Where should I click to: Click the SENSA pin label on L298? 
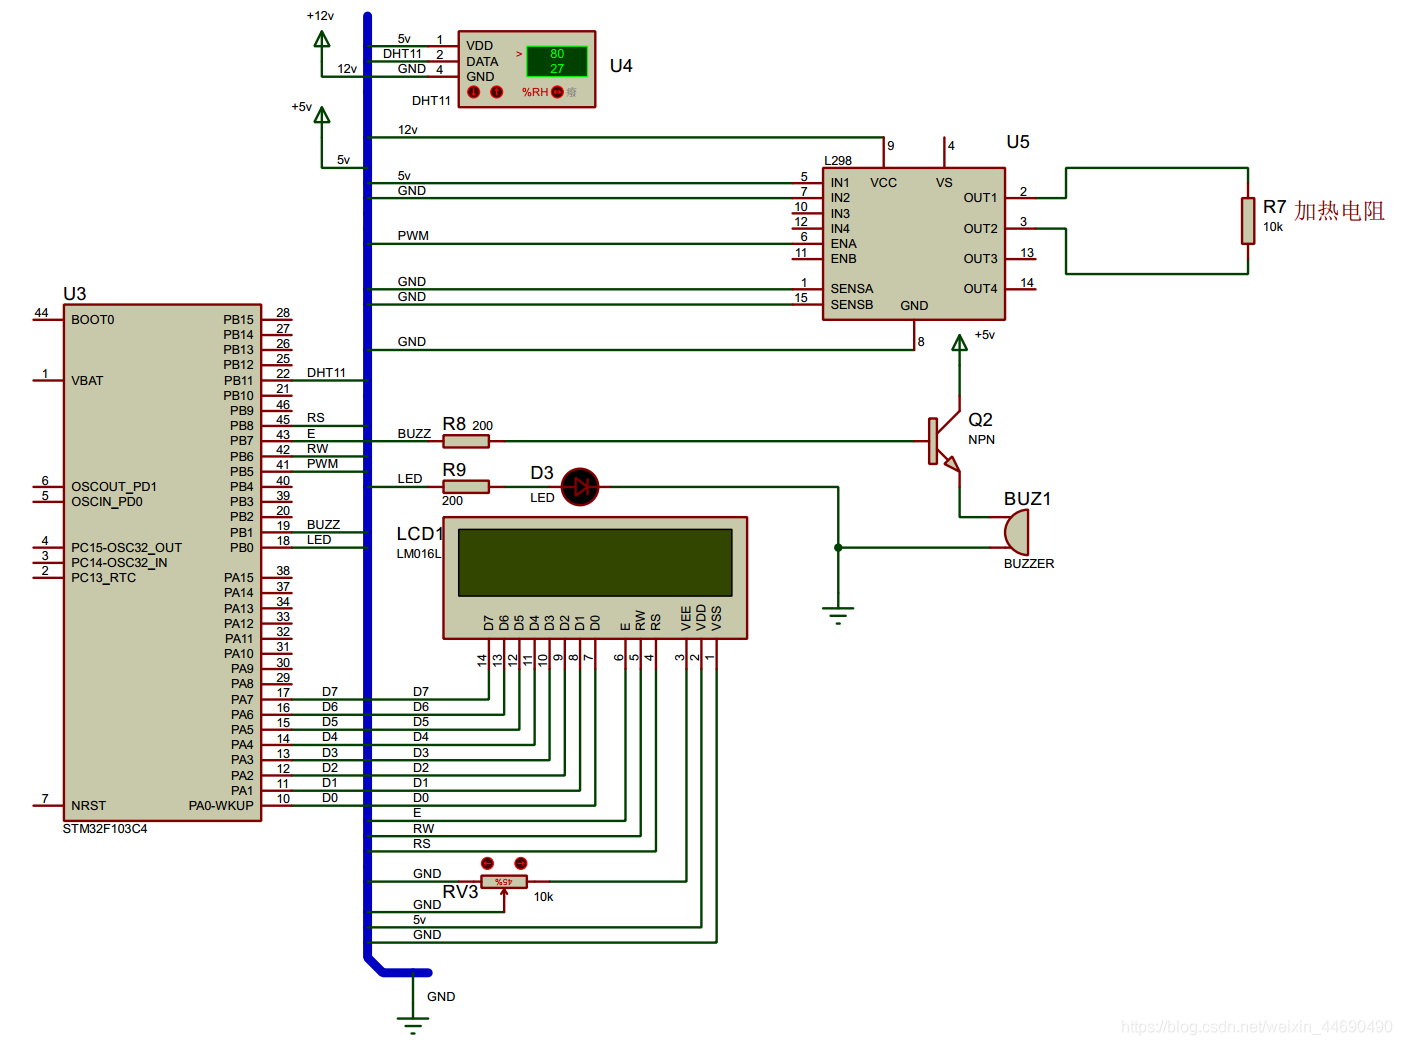click(852, 289)
